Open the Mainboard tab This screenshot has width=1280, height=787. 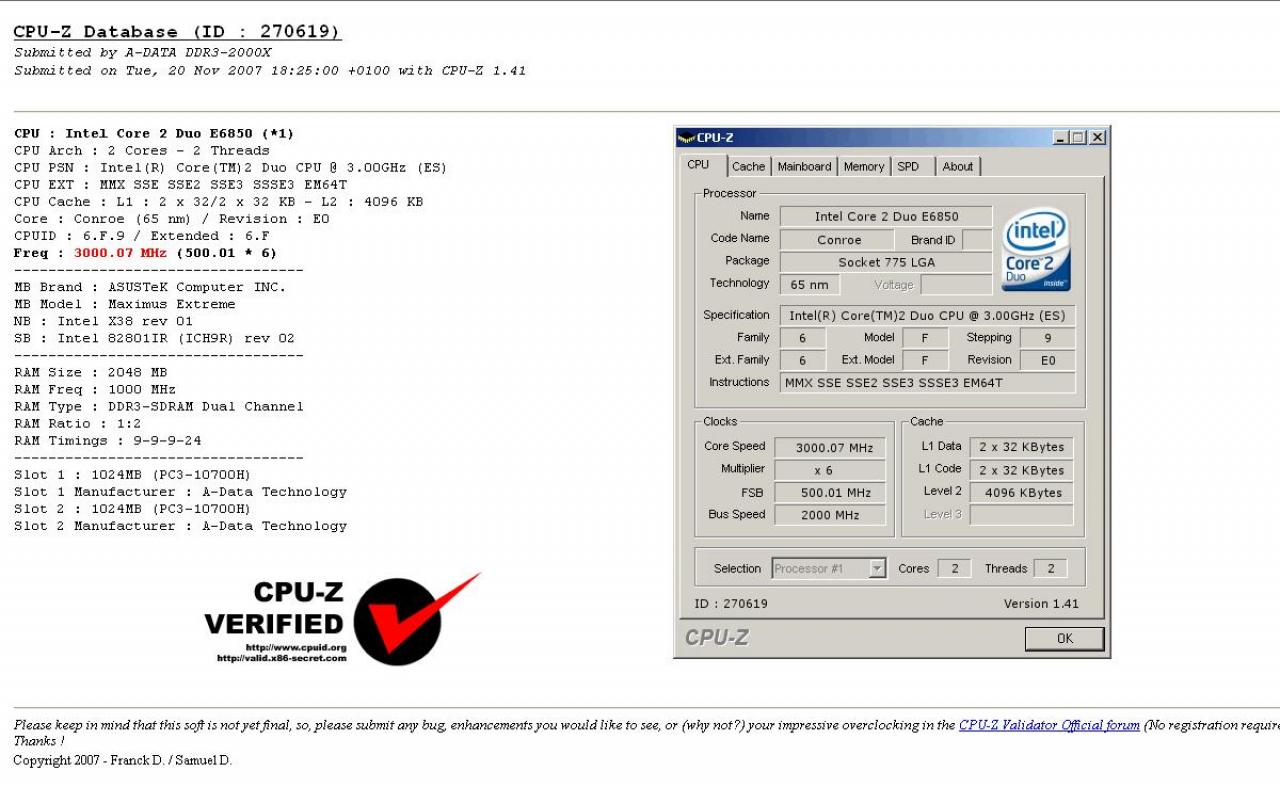pyautogui.click(x=804, y=167)
